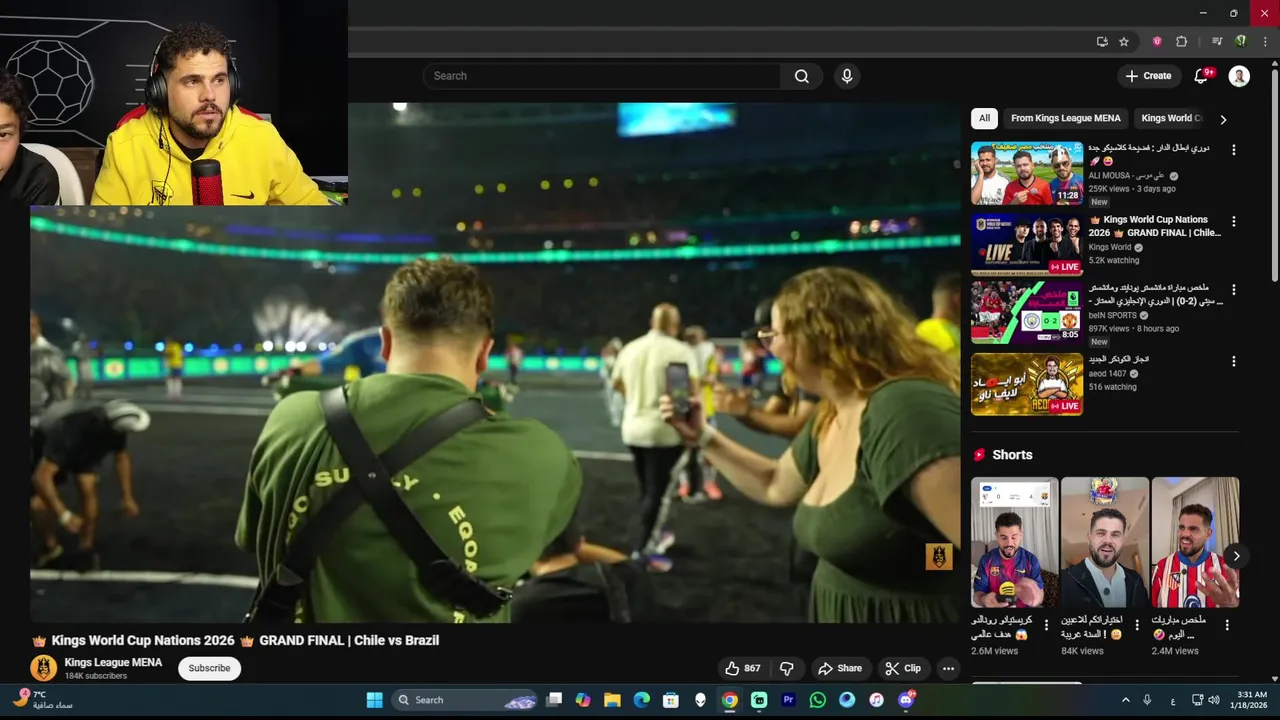Open more actions menu beside Clip

pyautogui.click(x=948, y=668)
